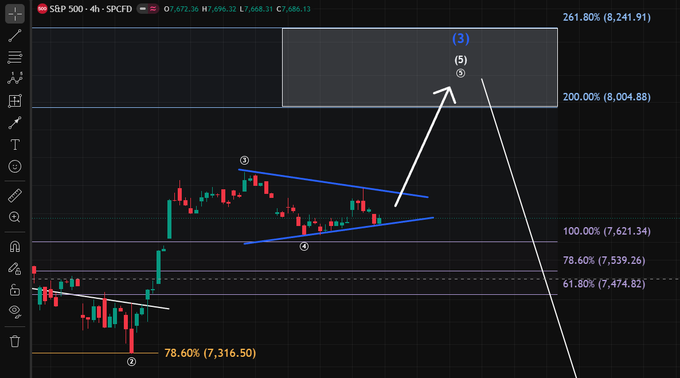
Task: Click the grey dash market status indicator
Action: pyautogui.click(x=143, y=9)
